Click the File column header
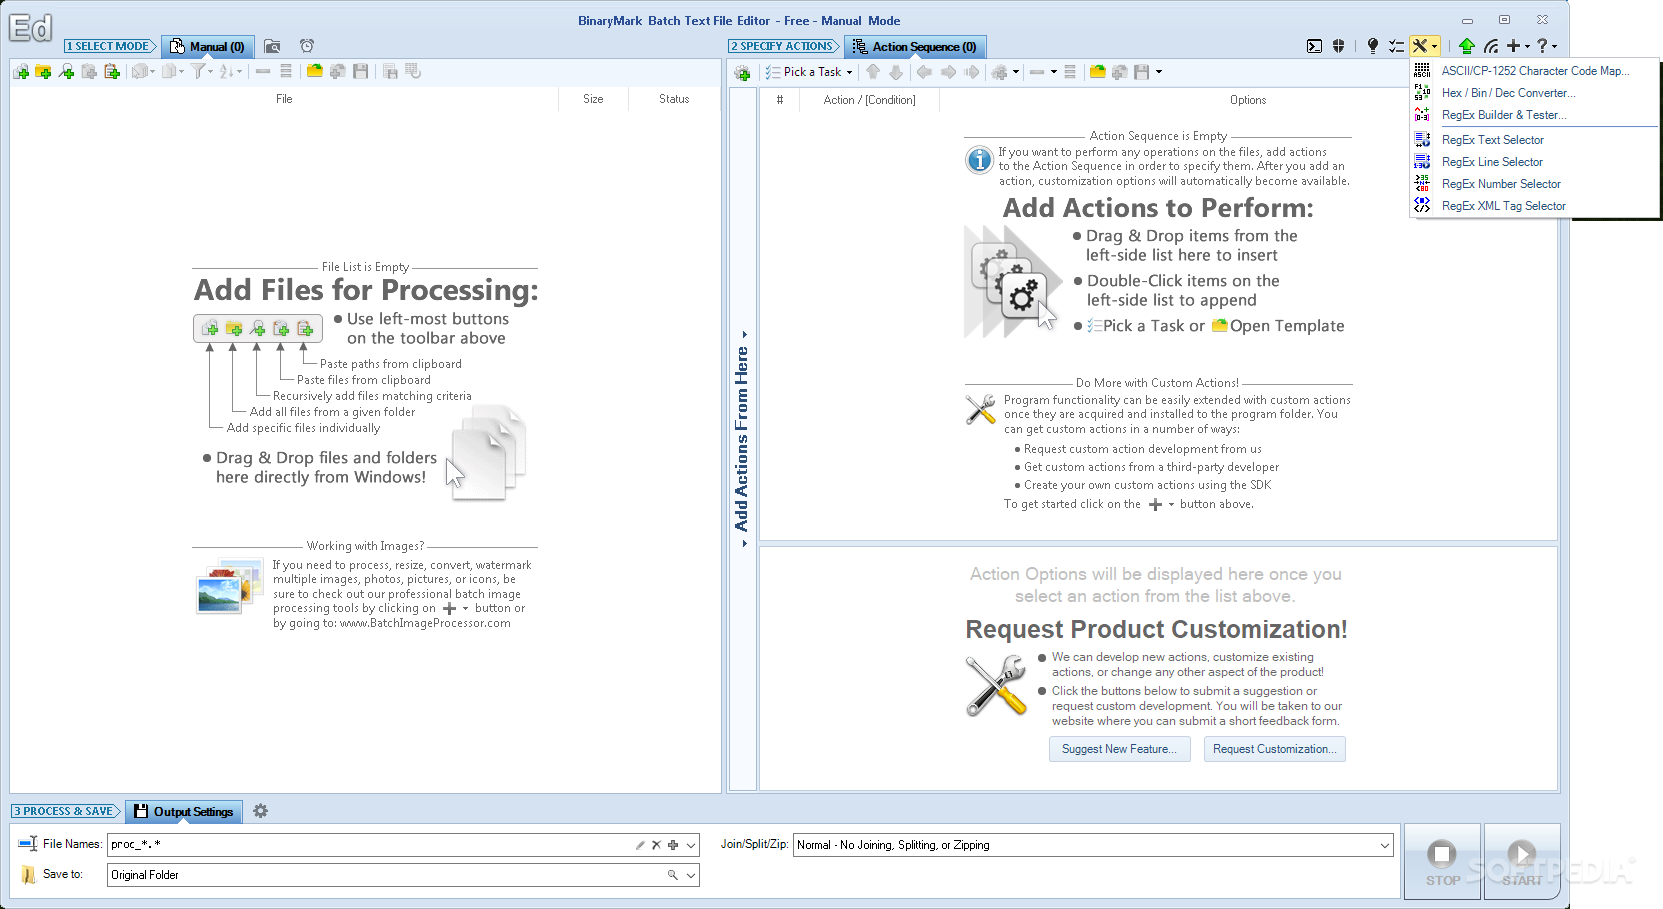The height and width of the screenshot is (909, 1663). [x=284, y=99]
